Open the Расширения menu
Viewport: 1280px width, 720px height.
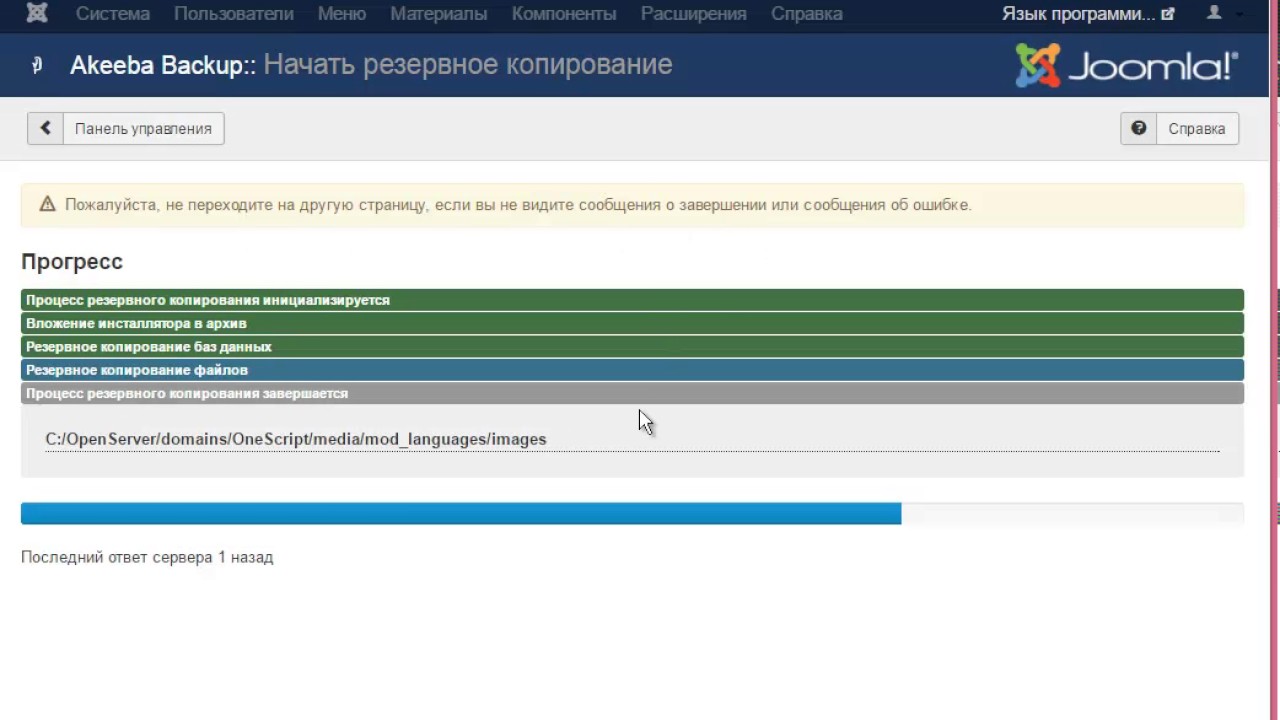pos(694,14)
